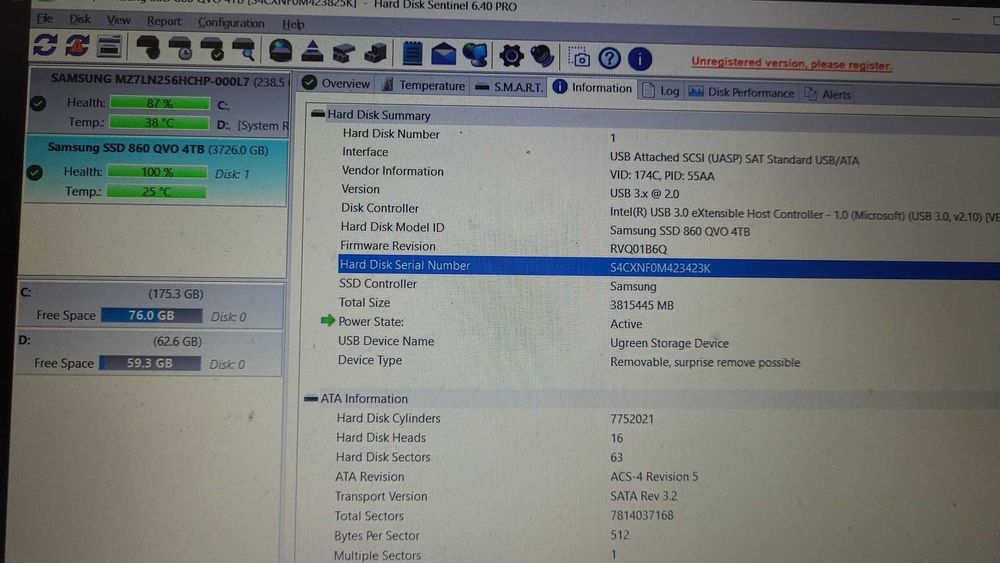
Task: Click the disk icon with clock
Action: click(181, 49)
